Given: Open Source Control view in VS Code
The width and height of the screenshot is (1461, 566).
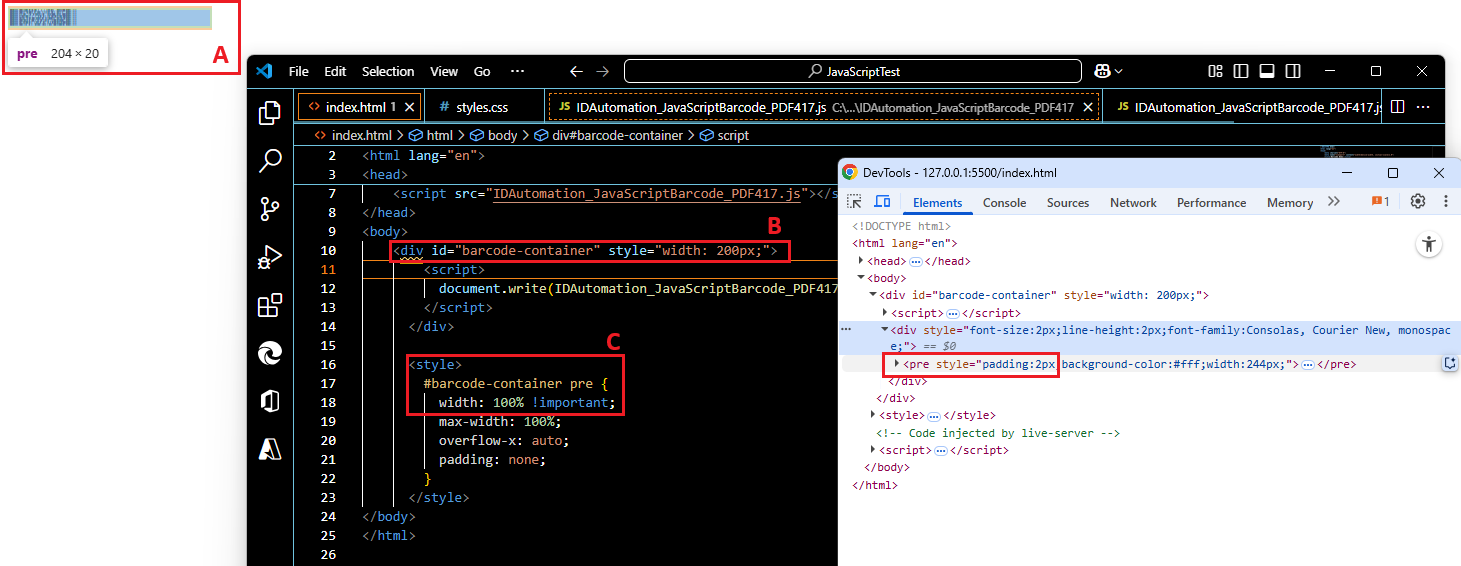Looking at the screenshot, I should (270, 208).
